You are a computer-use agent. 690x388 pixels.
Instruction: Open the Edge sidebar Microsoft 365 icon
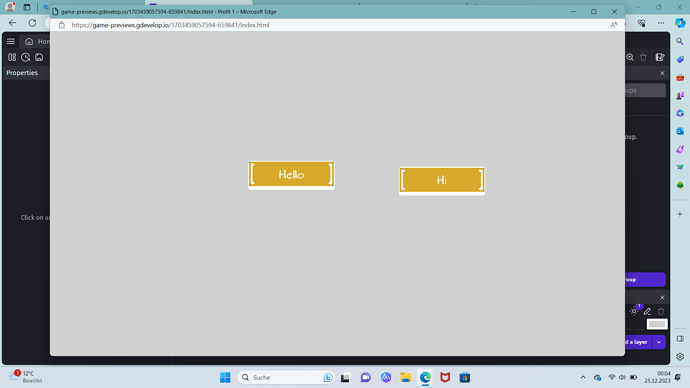tap(680, 113)
